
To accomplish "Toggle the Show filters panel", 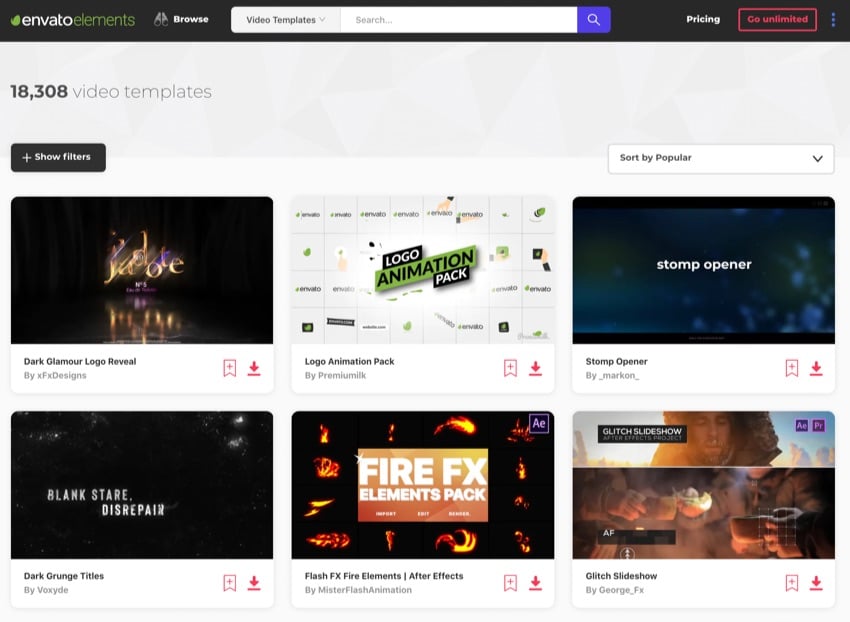I will click(x=58, y=158).
